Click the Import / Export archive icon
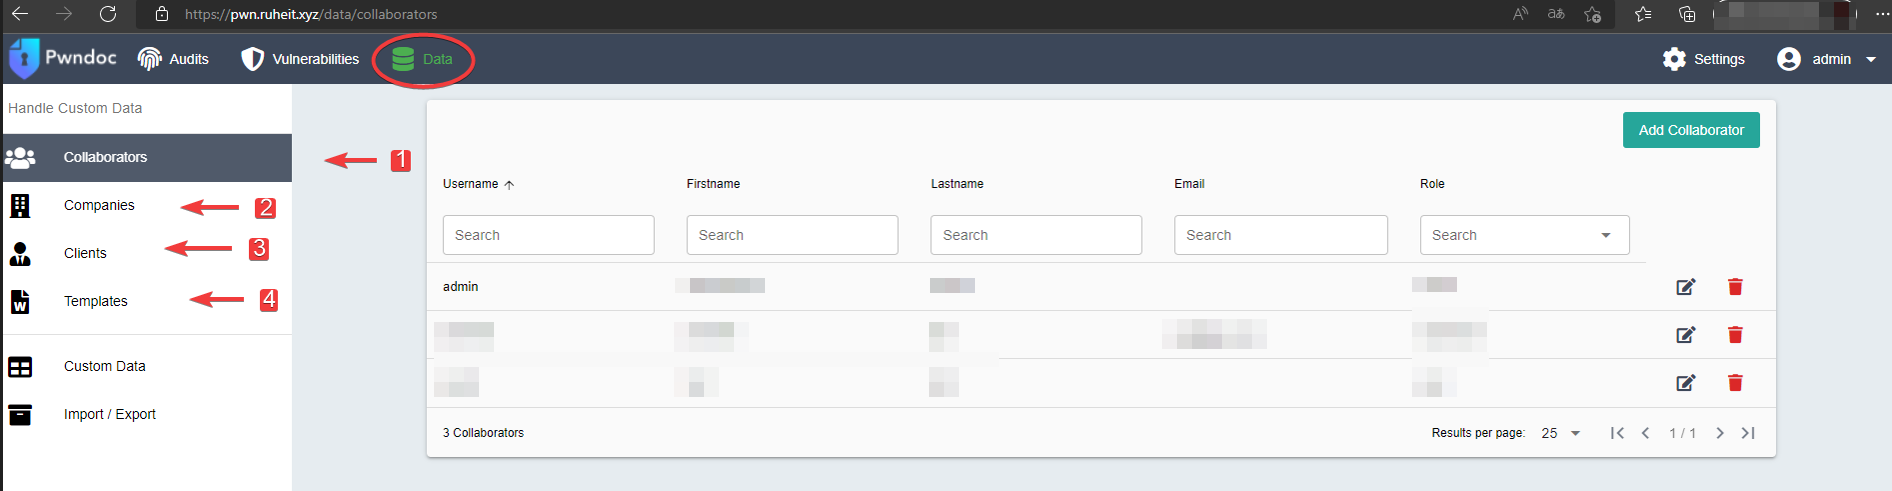The height and width of the screenshot is (491, 1892). coord(20,414)
